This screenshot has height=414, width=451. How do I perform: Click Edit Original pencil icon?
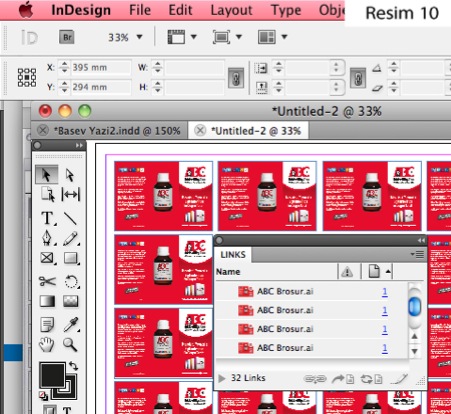(400, 379)
